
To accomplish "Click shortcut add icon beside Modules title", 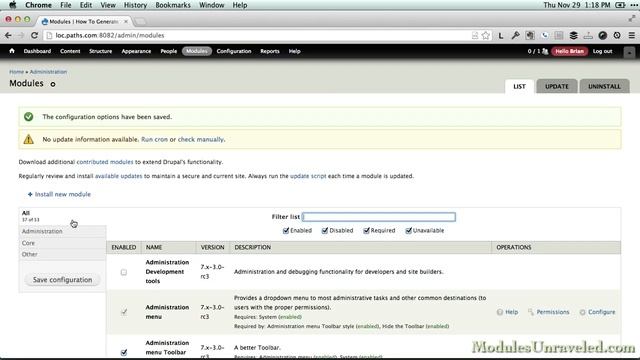I will click(53, 84).
